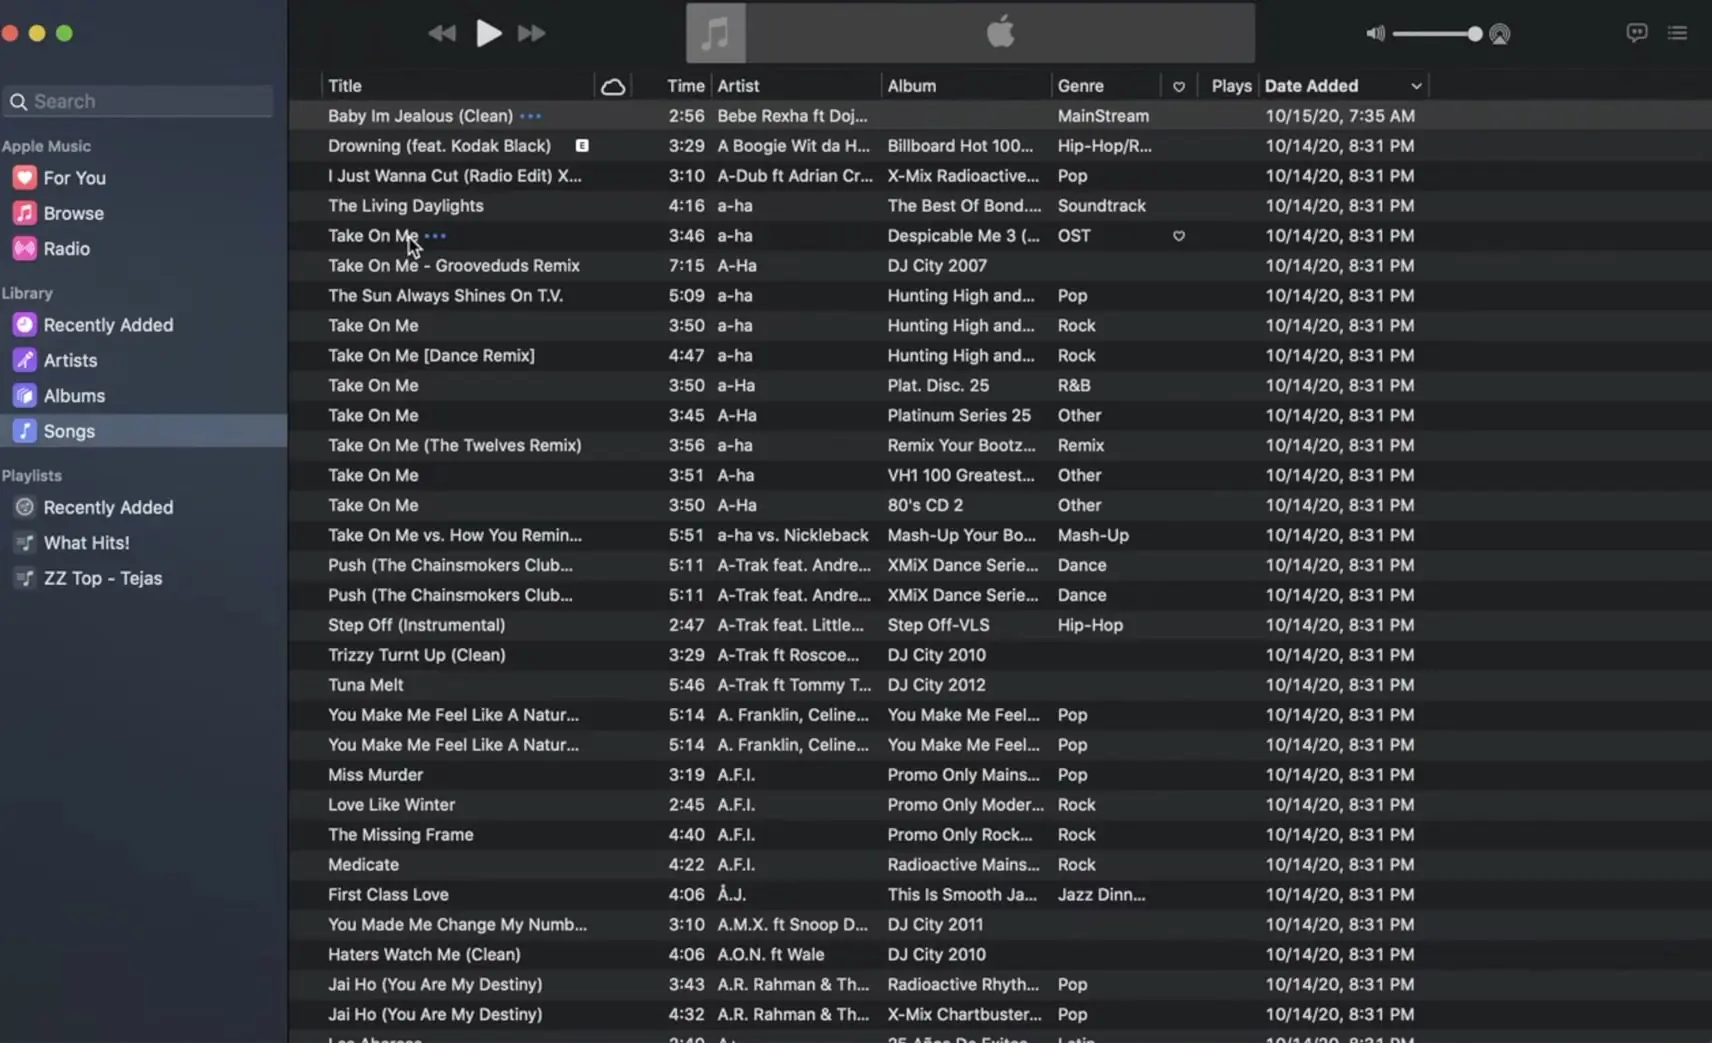
Task: Click the 7:15 time cell
Action: click(x=686, y=266)
